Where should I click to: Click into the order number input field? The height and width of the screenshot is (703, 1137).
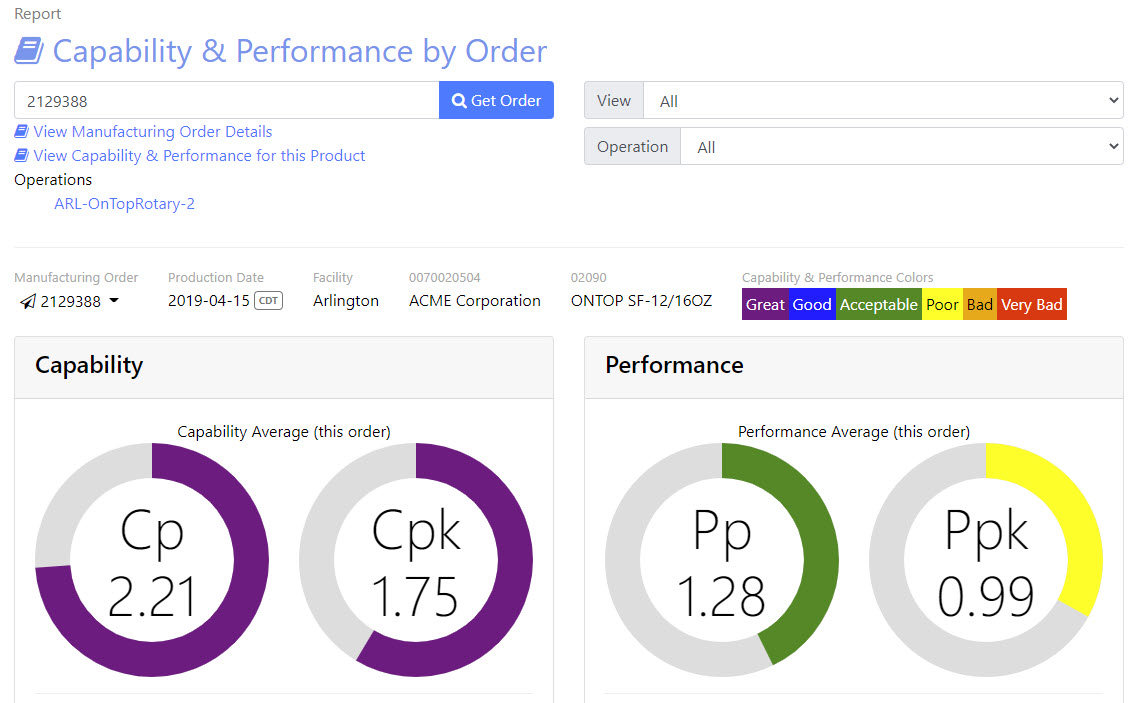226,100
